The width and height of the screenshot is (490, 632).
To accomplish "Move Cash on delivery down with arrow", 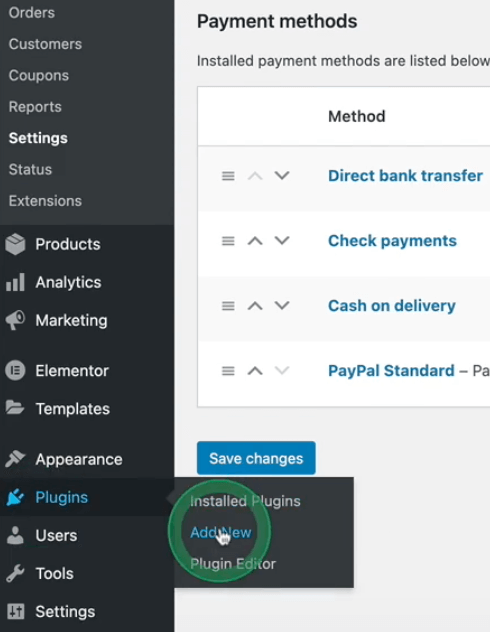I will tap(282, 306).
